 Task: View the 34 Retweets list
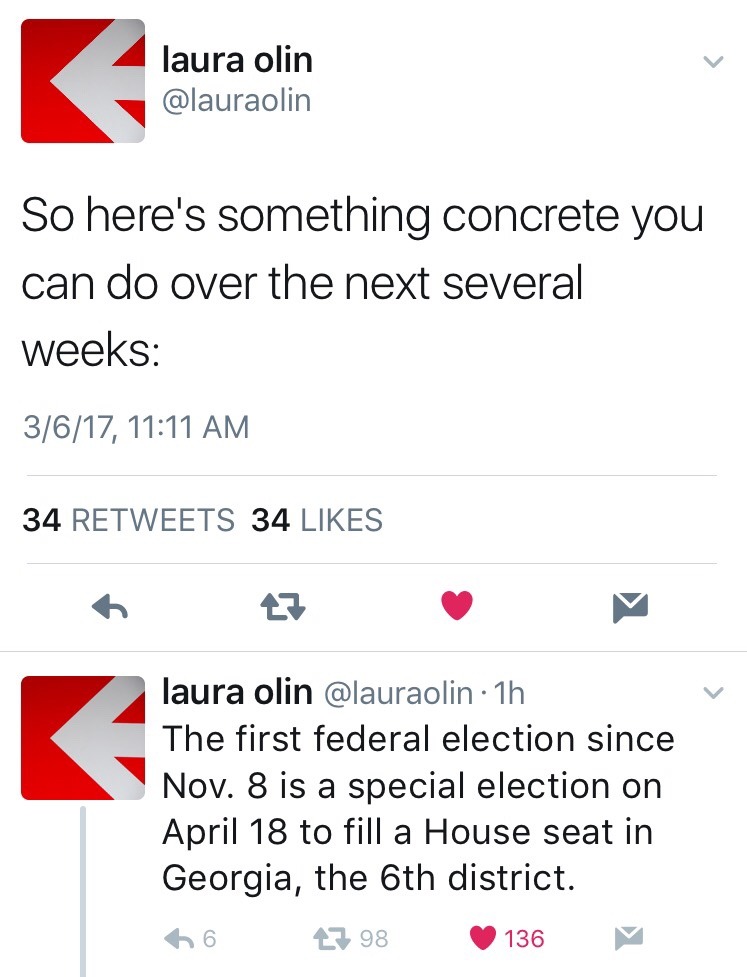pyautogui.click(x=128, y=520)
